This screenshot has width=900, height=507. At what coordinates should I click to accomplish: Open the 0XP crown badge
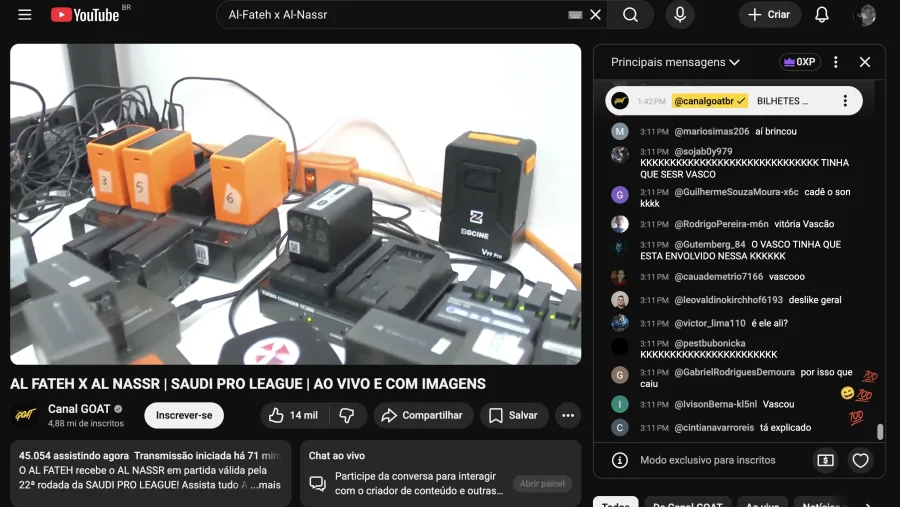[800, 62]
